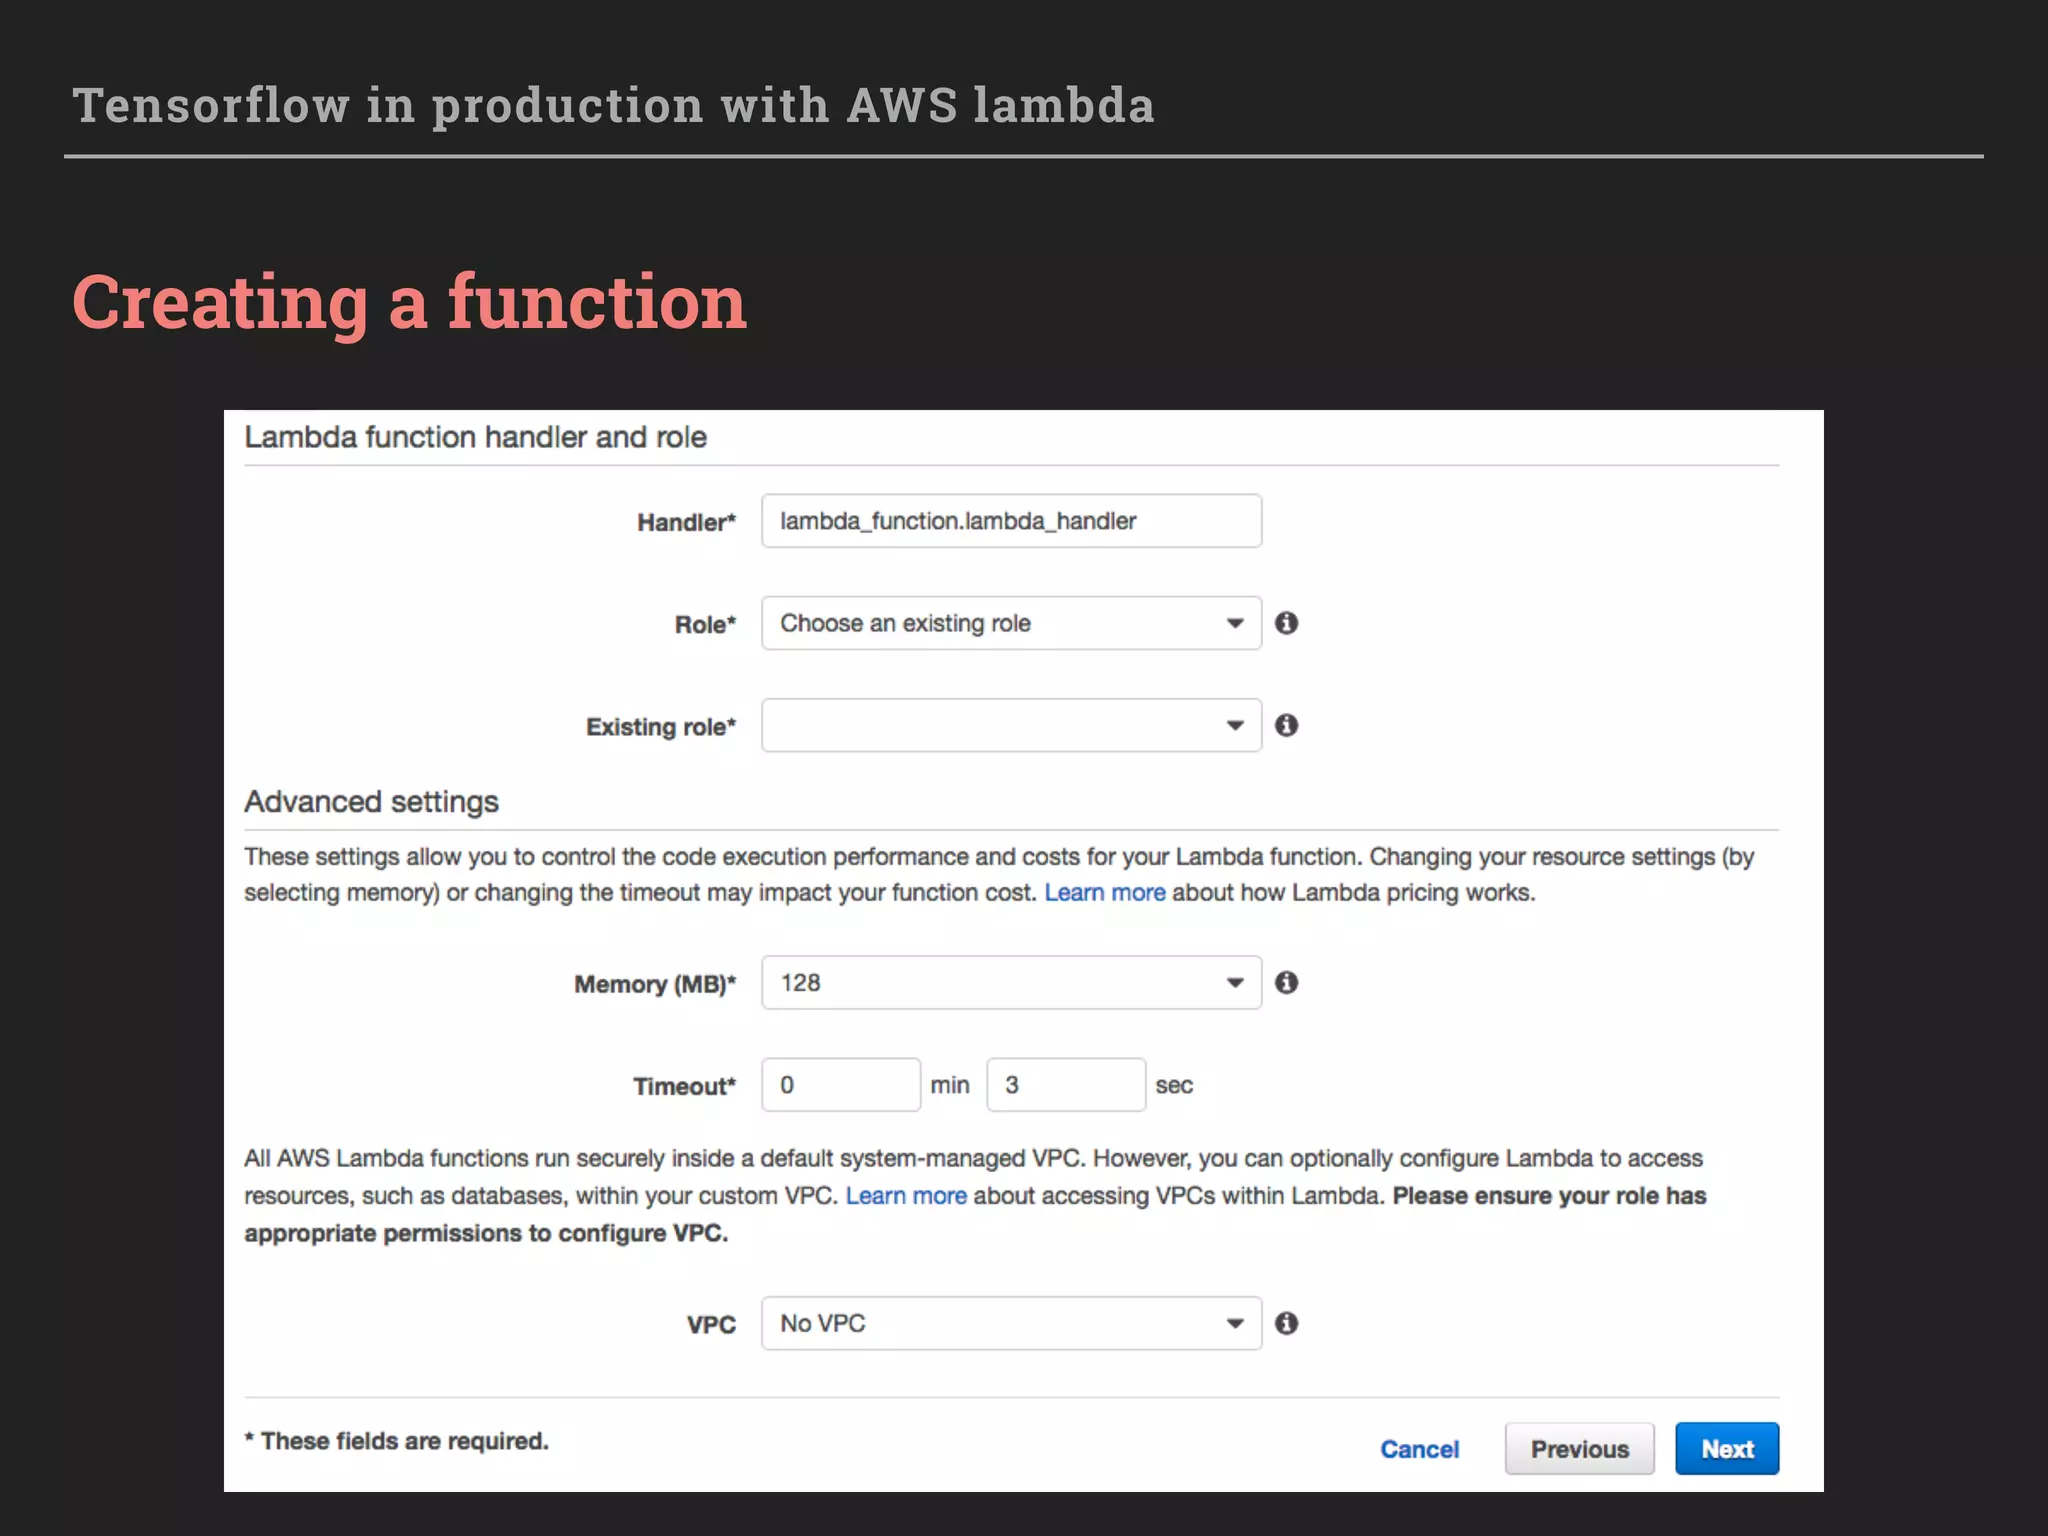Click the 'Existing role*' field label
The width and height of the screenshot is (2048, 1536).
(x=661, y=727)
